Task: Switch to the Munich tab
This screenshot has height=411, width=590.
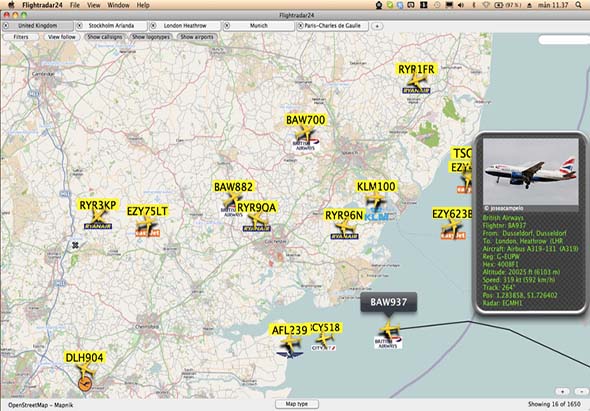Action: coord(259,26)
